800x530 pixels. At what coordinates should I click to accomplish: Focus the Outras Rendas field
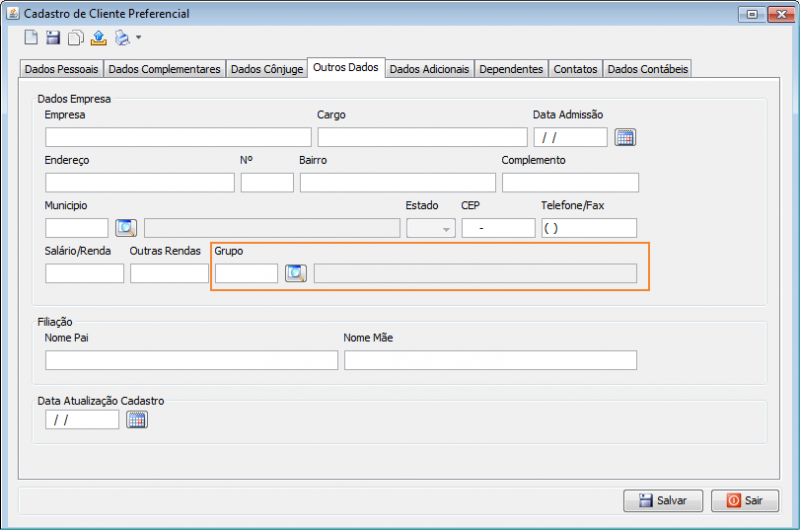click(x=169, y=273)
